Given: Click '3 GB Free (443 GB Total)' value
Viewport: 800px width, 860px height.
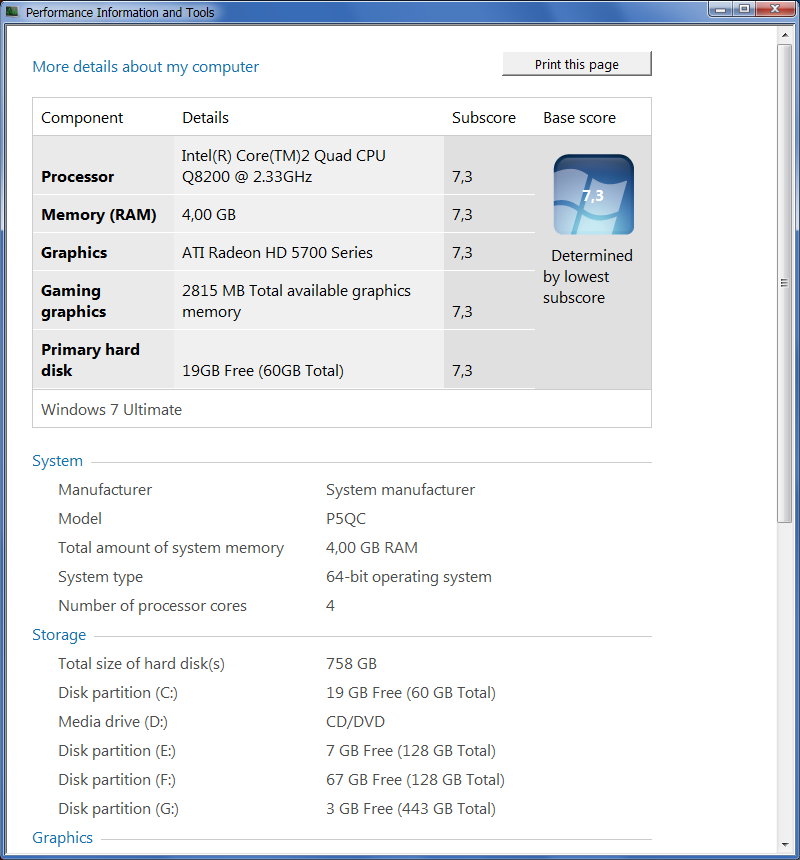Looking at the screenshot, I should (411, 809).
